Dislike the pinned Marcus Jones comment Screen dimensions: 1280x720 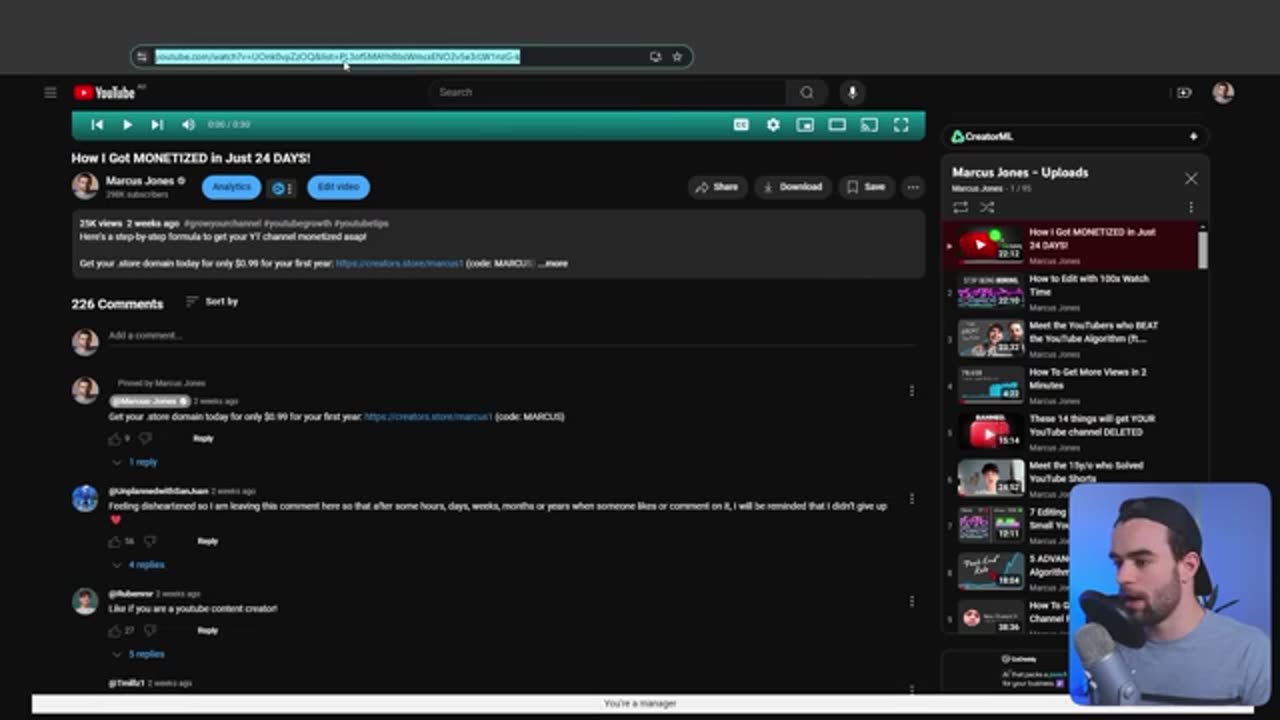click(146, 439)
